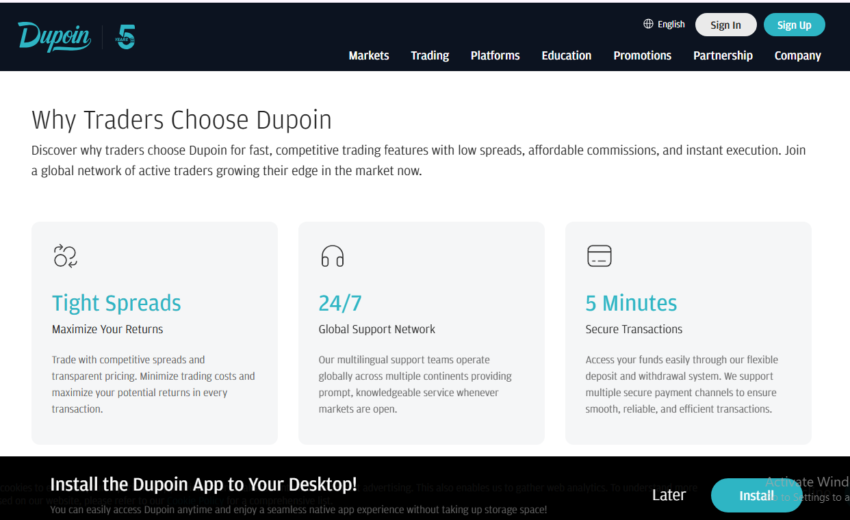Open the Markets menu
The width and height of the screenshot is (850, 520).
[x=369, y=55]
